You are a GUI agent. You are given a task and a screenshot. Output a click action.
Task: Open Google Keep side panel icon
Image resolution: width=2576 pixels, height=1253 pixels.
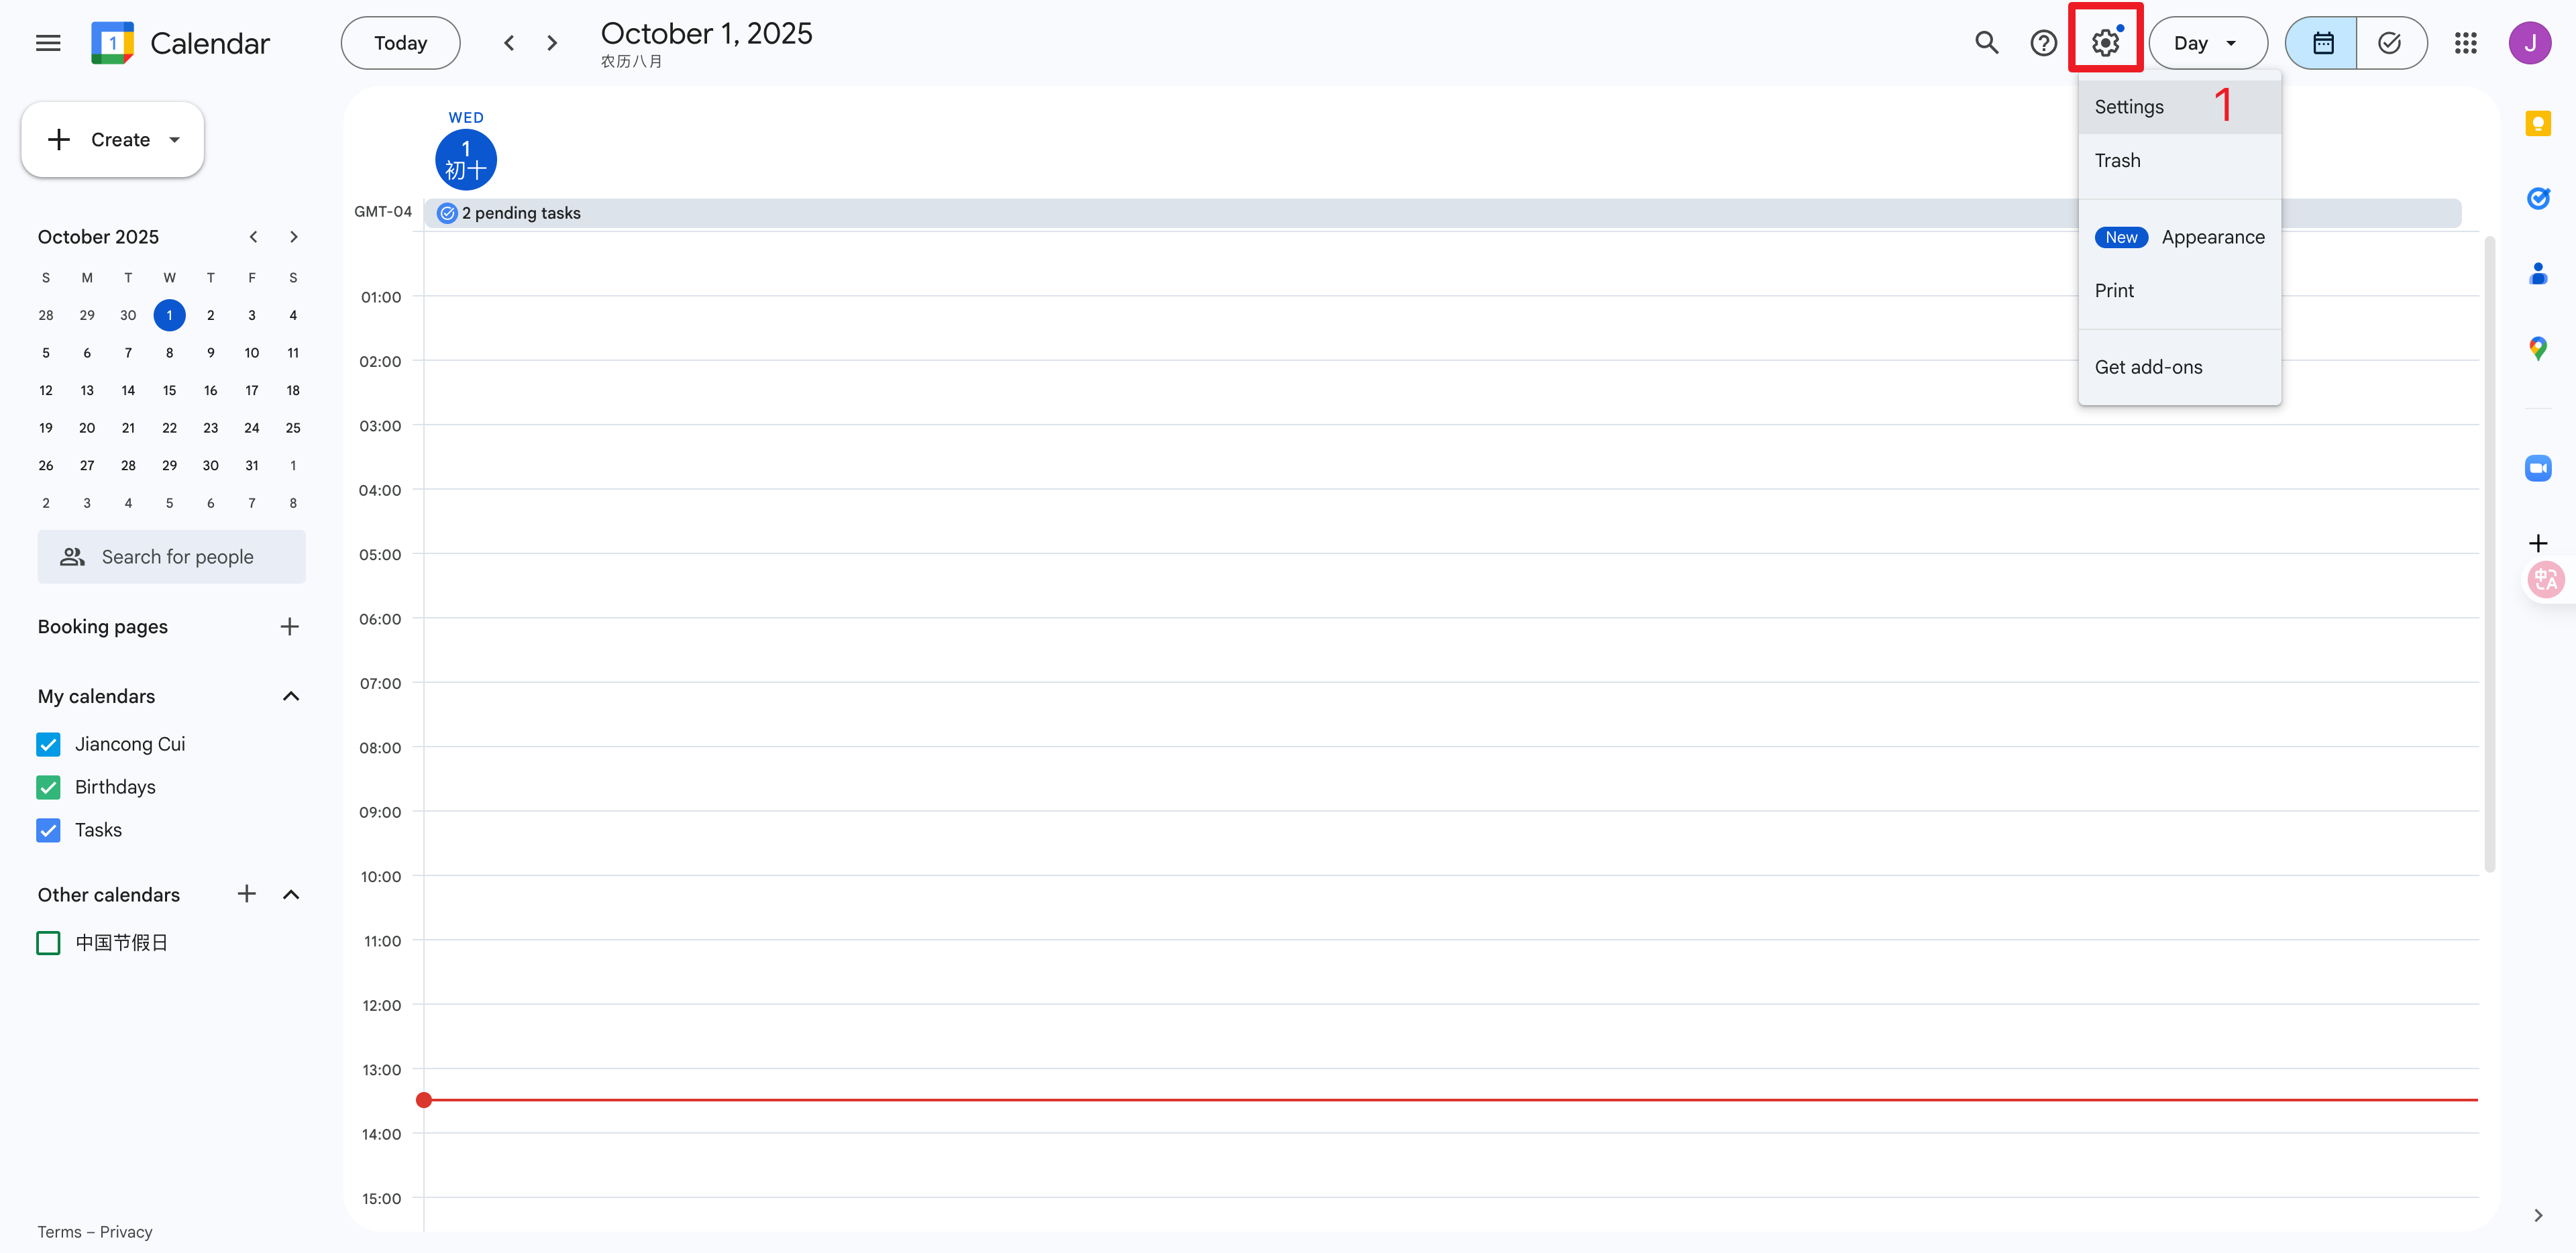coord(2537,123)
